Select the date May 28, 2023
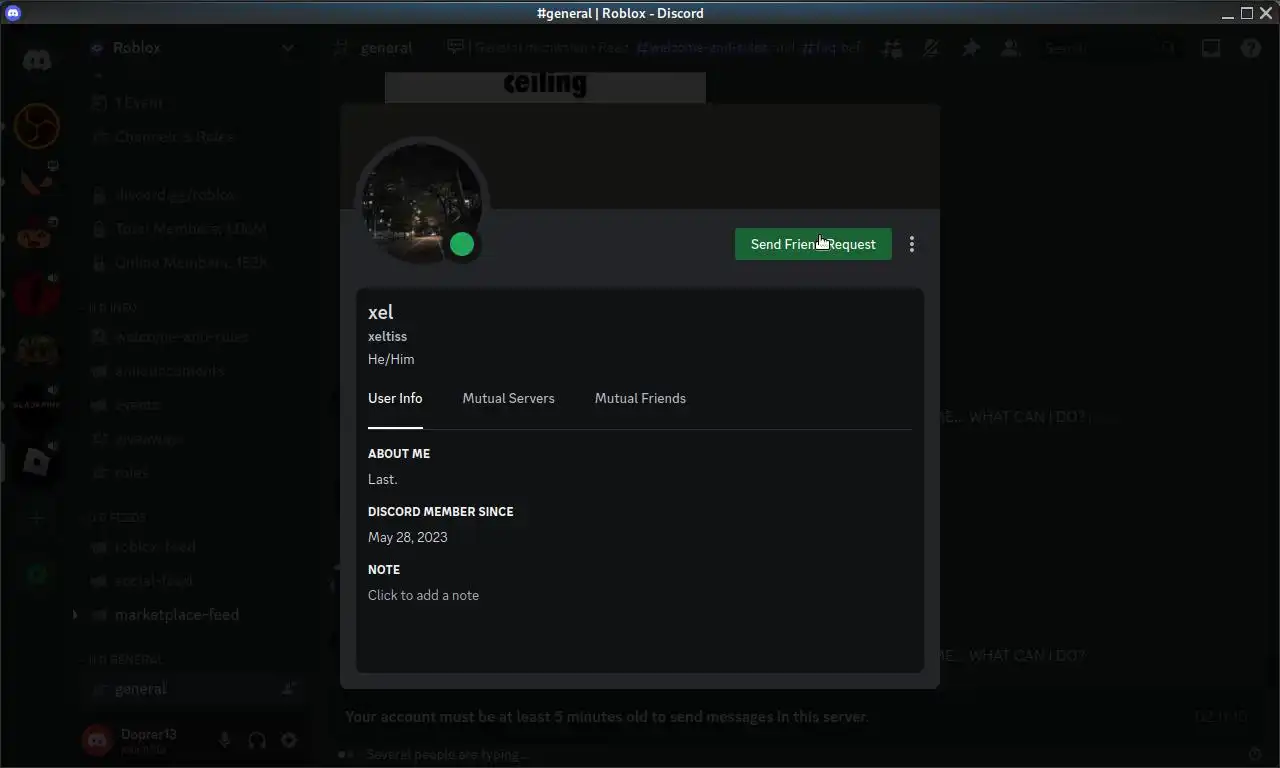 408,537
